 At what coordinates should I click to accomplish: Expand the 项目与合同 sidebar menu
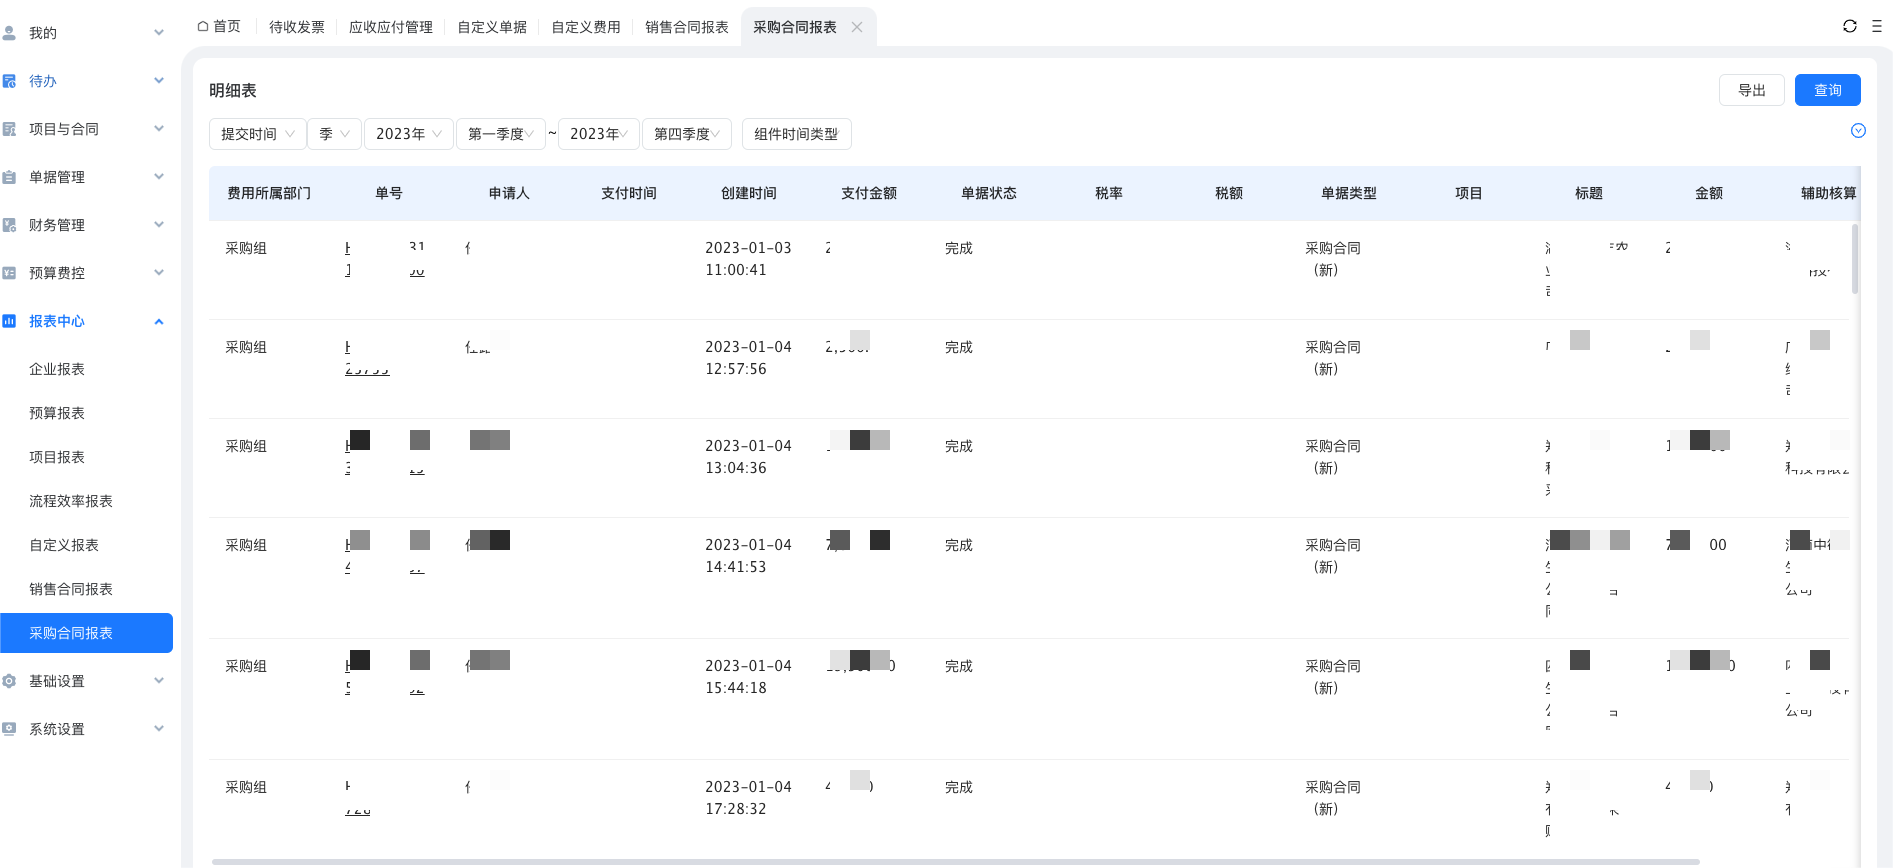(159, 129)
